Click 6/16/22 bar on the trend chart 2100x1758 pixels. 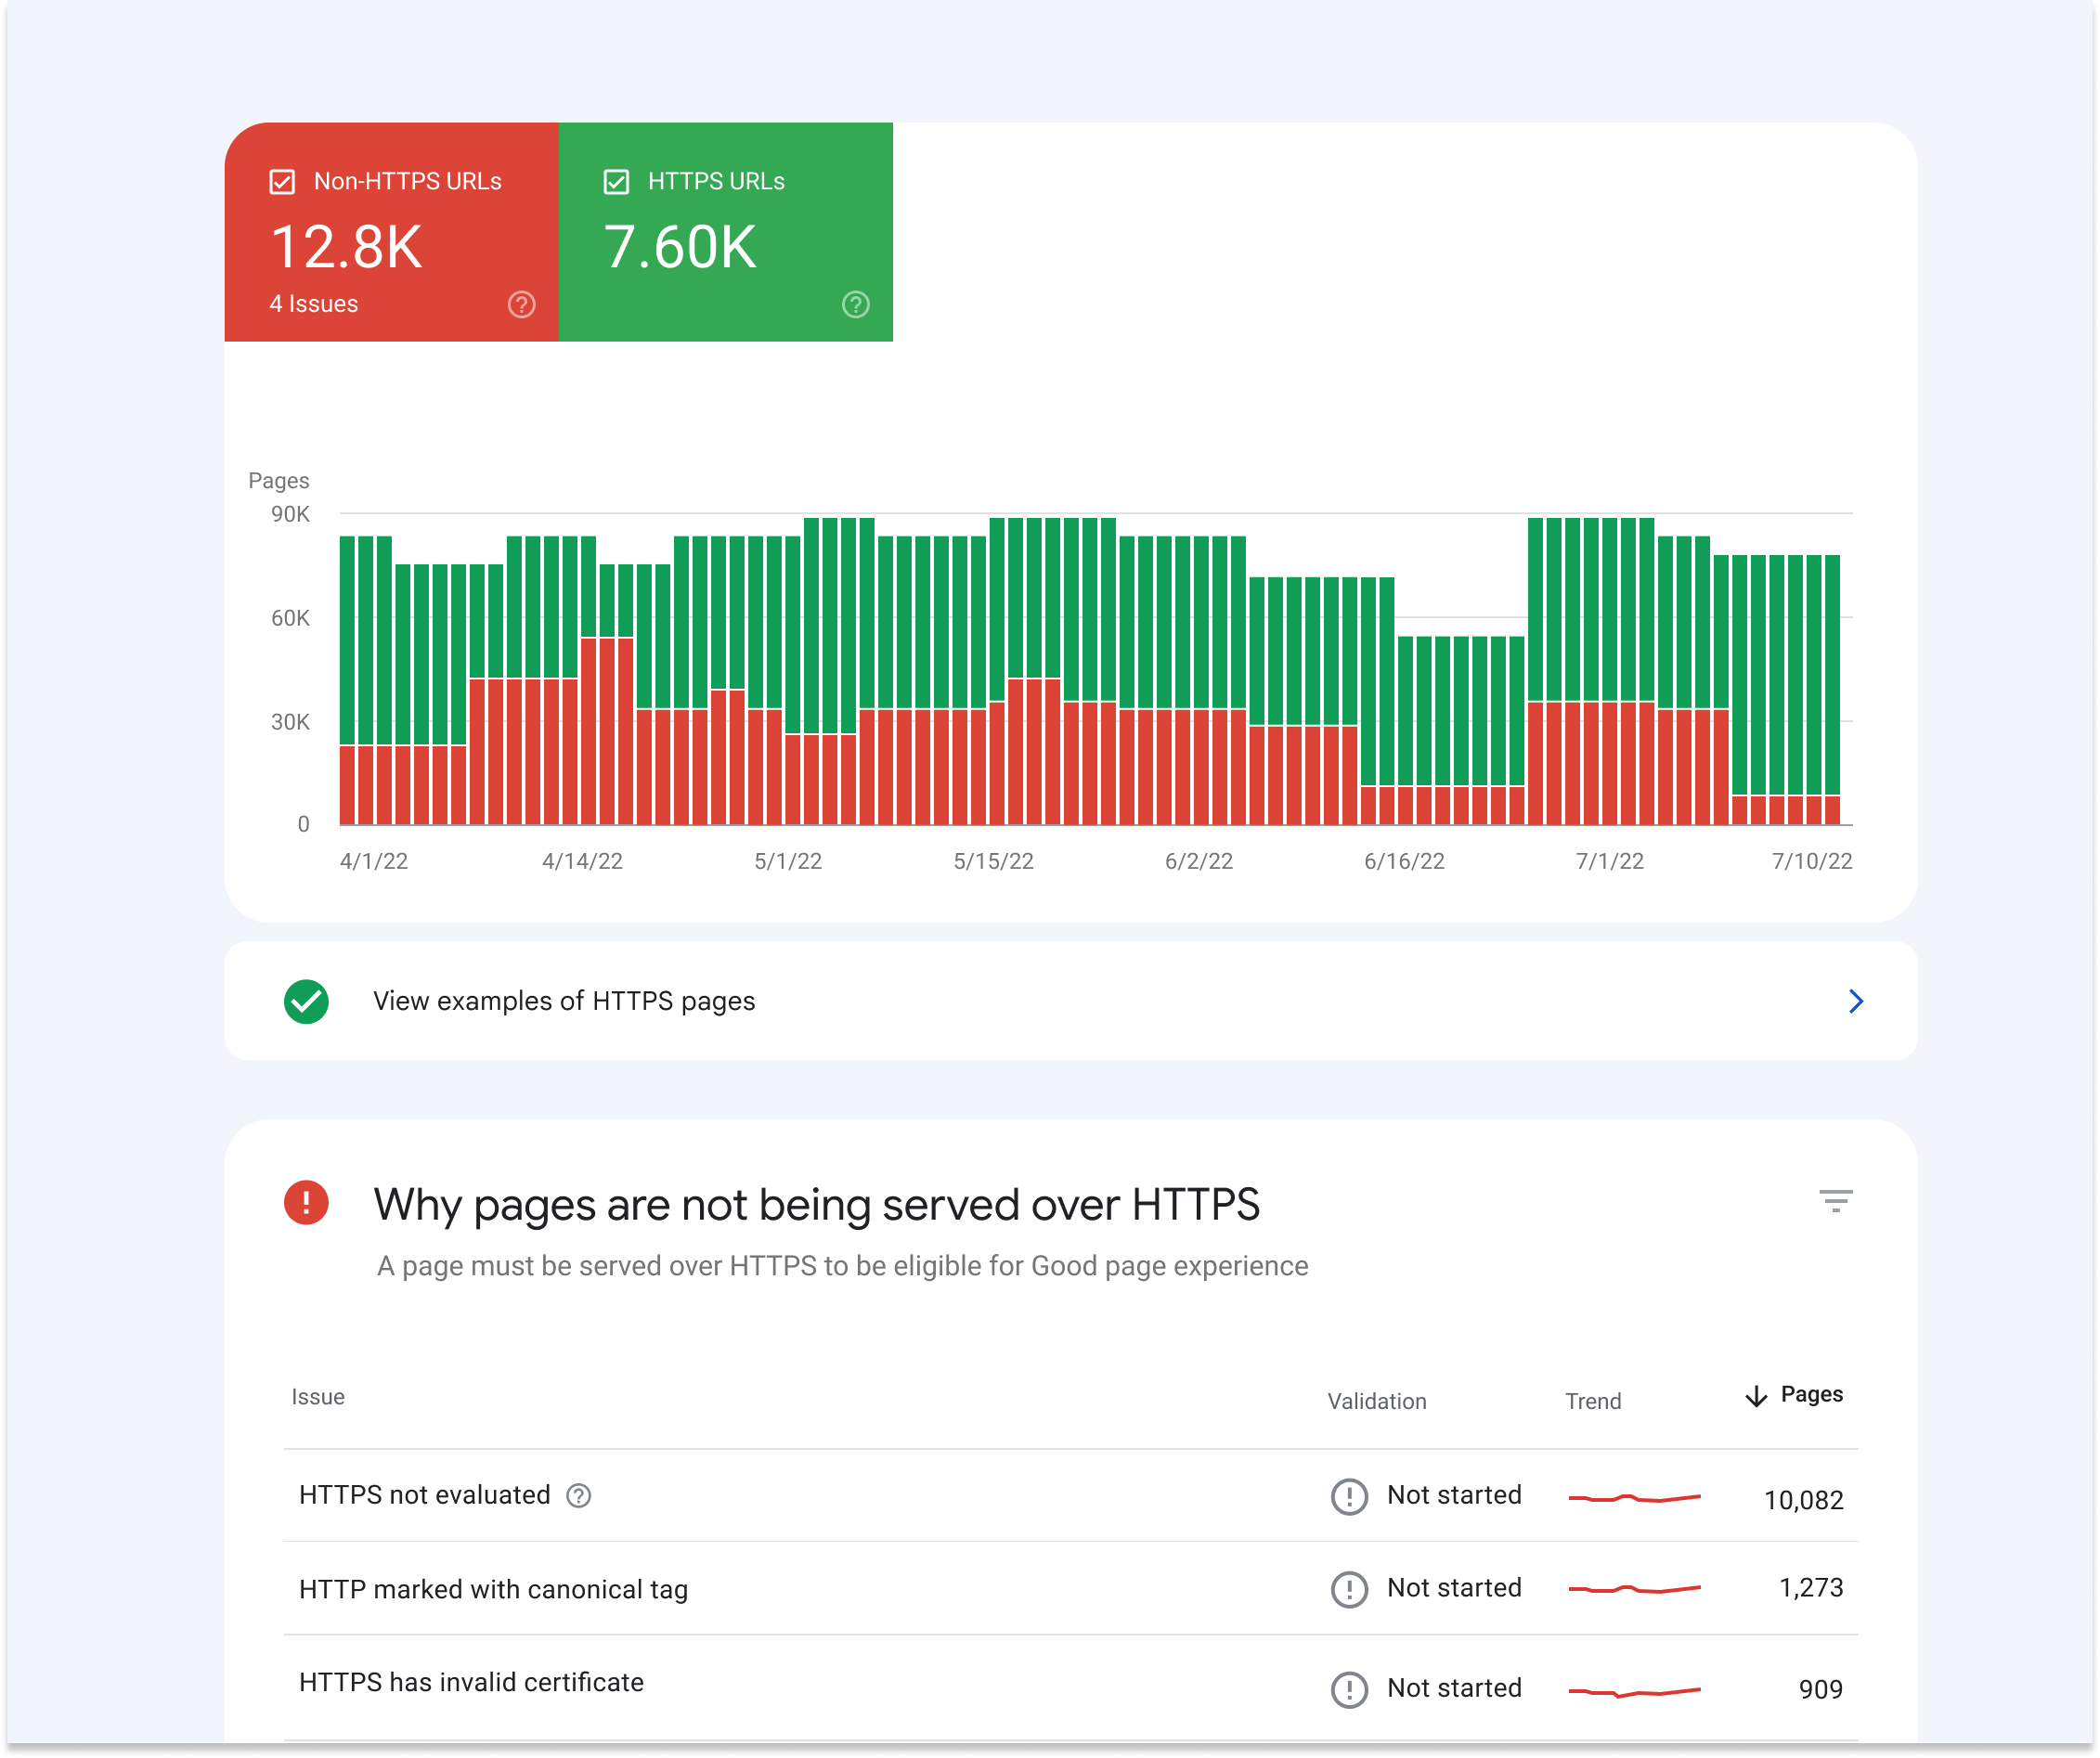click(x=1395, y=698)
